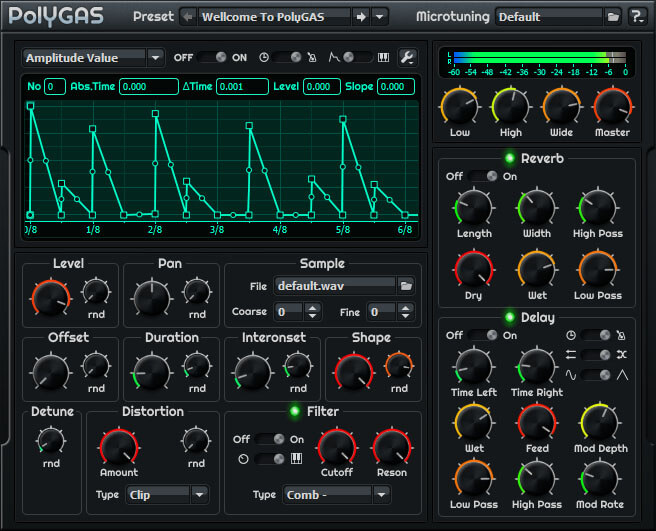Click the piano keys icon in envelope toolbar
The image size is (656, 531).
[383, 57]
